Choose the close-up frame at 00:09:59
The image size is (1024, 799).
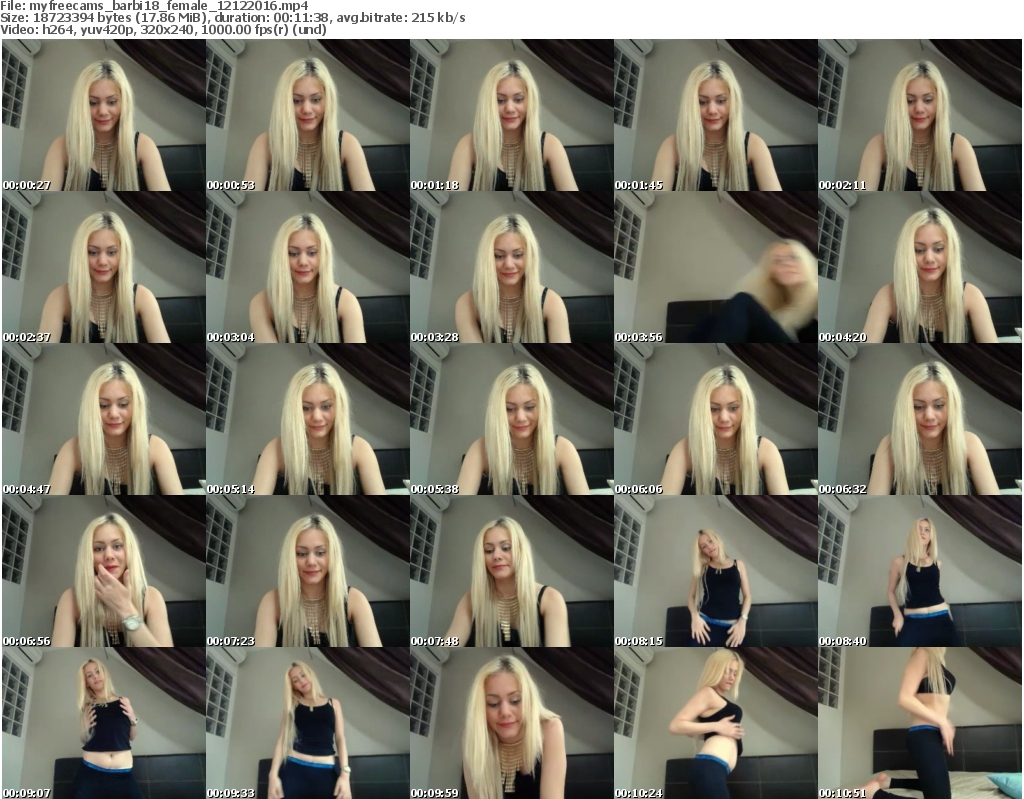click(511, 723)
